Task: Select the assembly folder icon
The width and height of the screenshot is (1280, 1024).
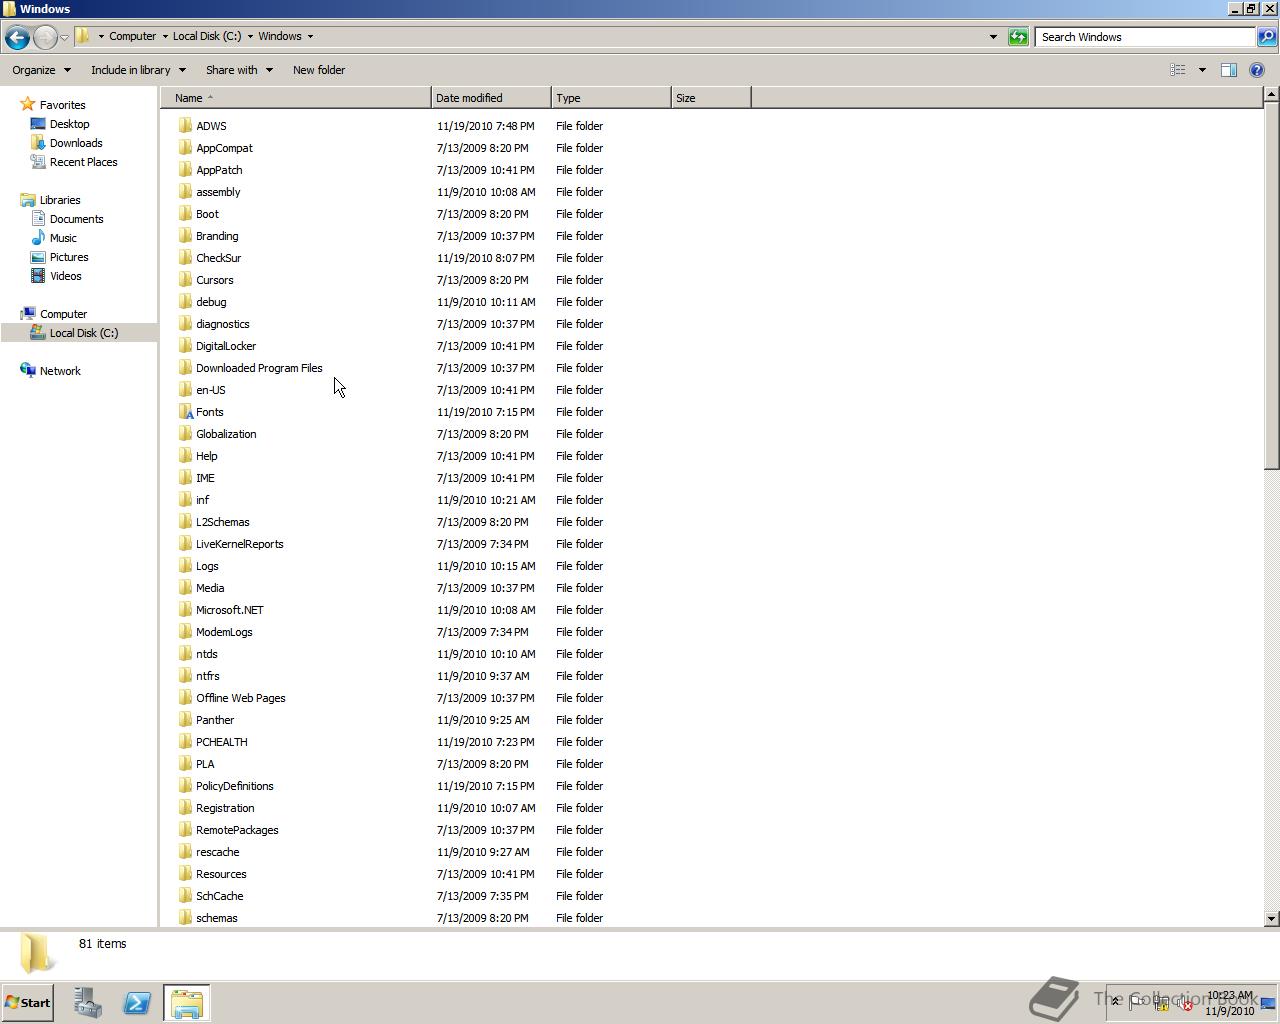Action: tap(185, 192)
